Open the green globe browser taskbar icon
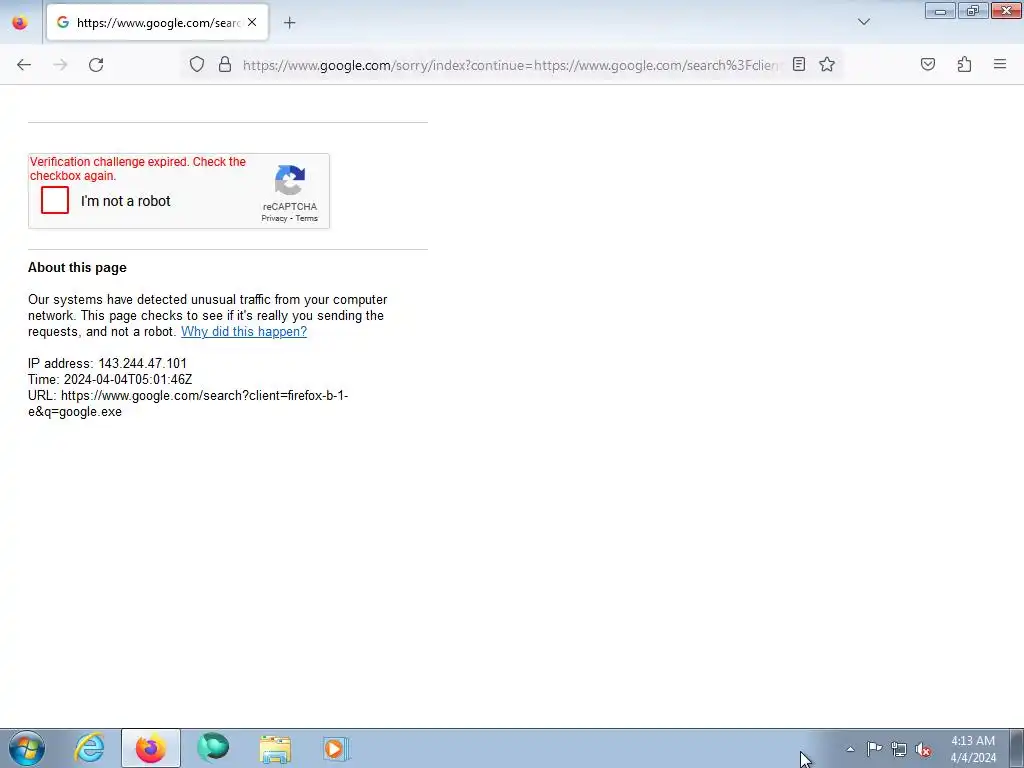The height and width of the screenshot is (768, 1024). [213, 748]
